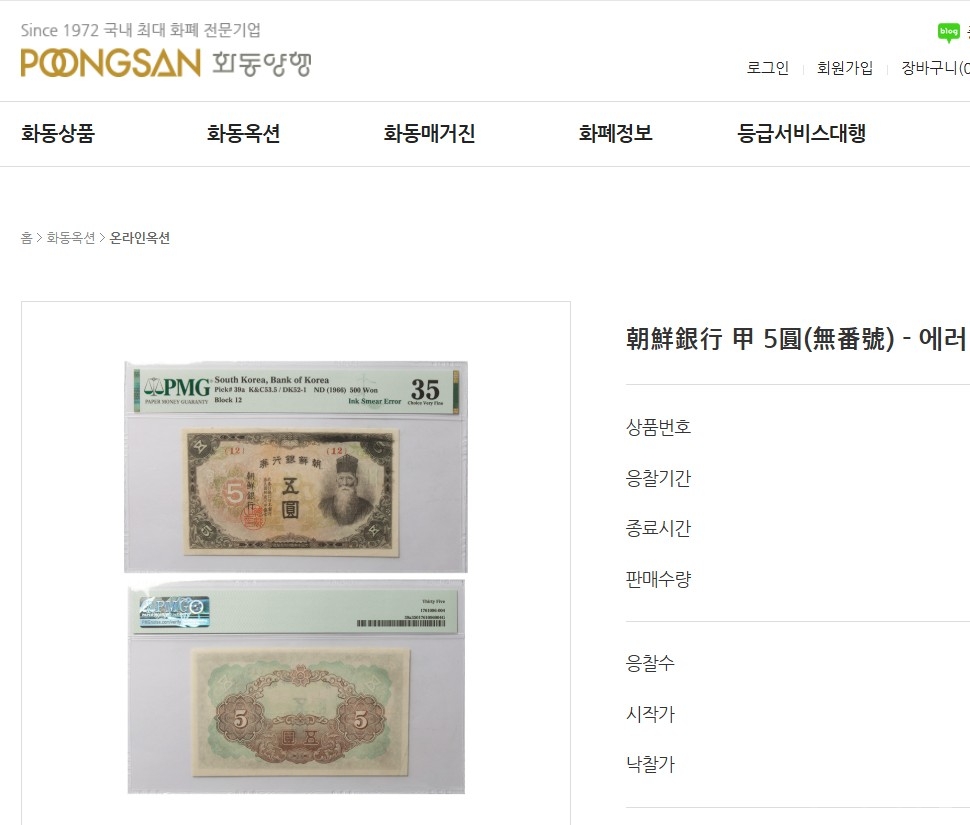Viewport: 970px width, 825px height.
Task: View the back banknote image
Action: 300,712
